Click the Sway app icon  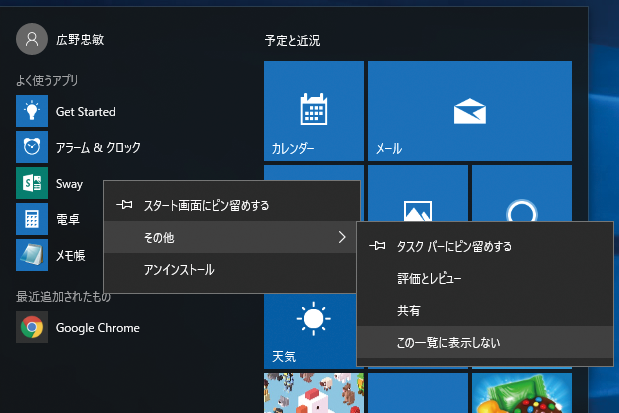point(32,183)
